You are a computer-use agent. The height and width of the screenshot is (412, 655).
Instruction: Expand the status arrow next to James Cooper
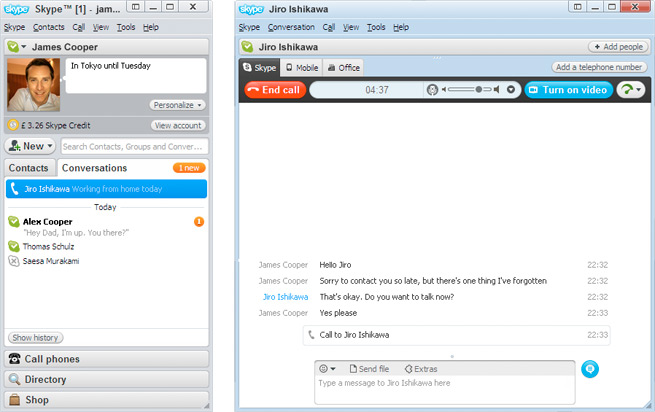[x=24, y=46]
